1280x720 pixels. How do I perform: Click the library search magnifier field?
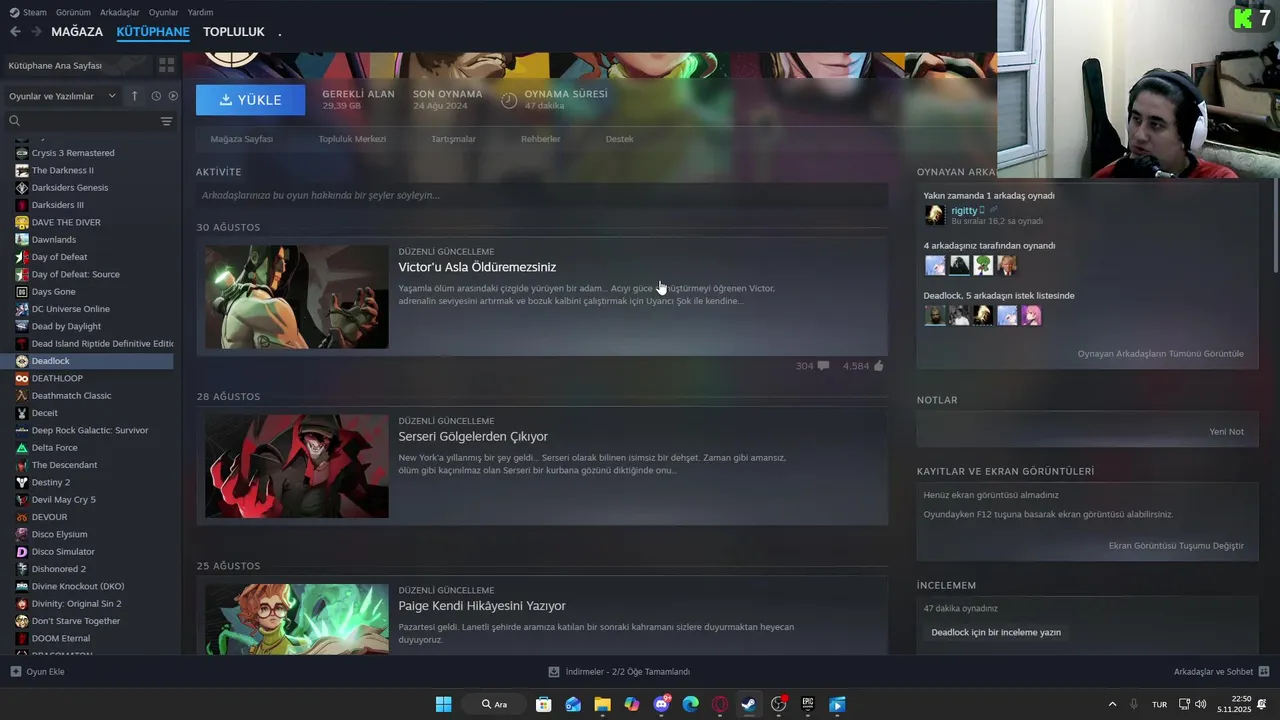pos(80,121)
